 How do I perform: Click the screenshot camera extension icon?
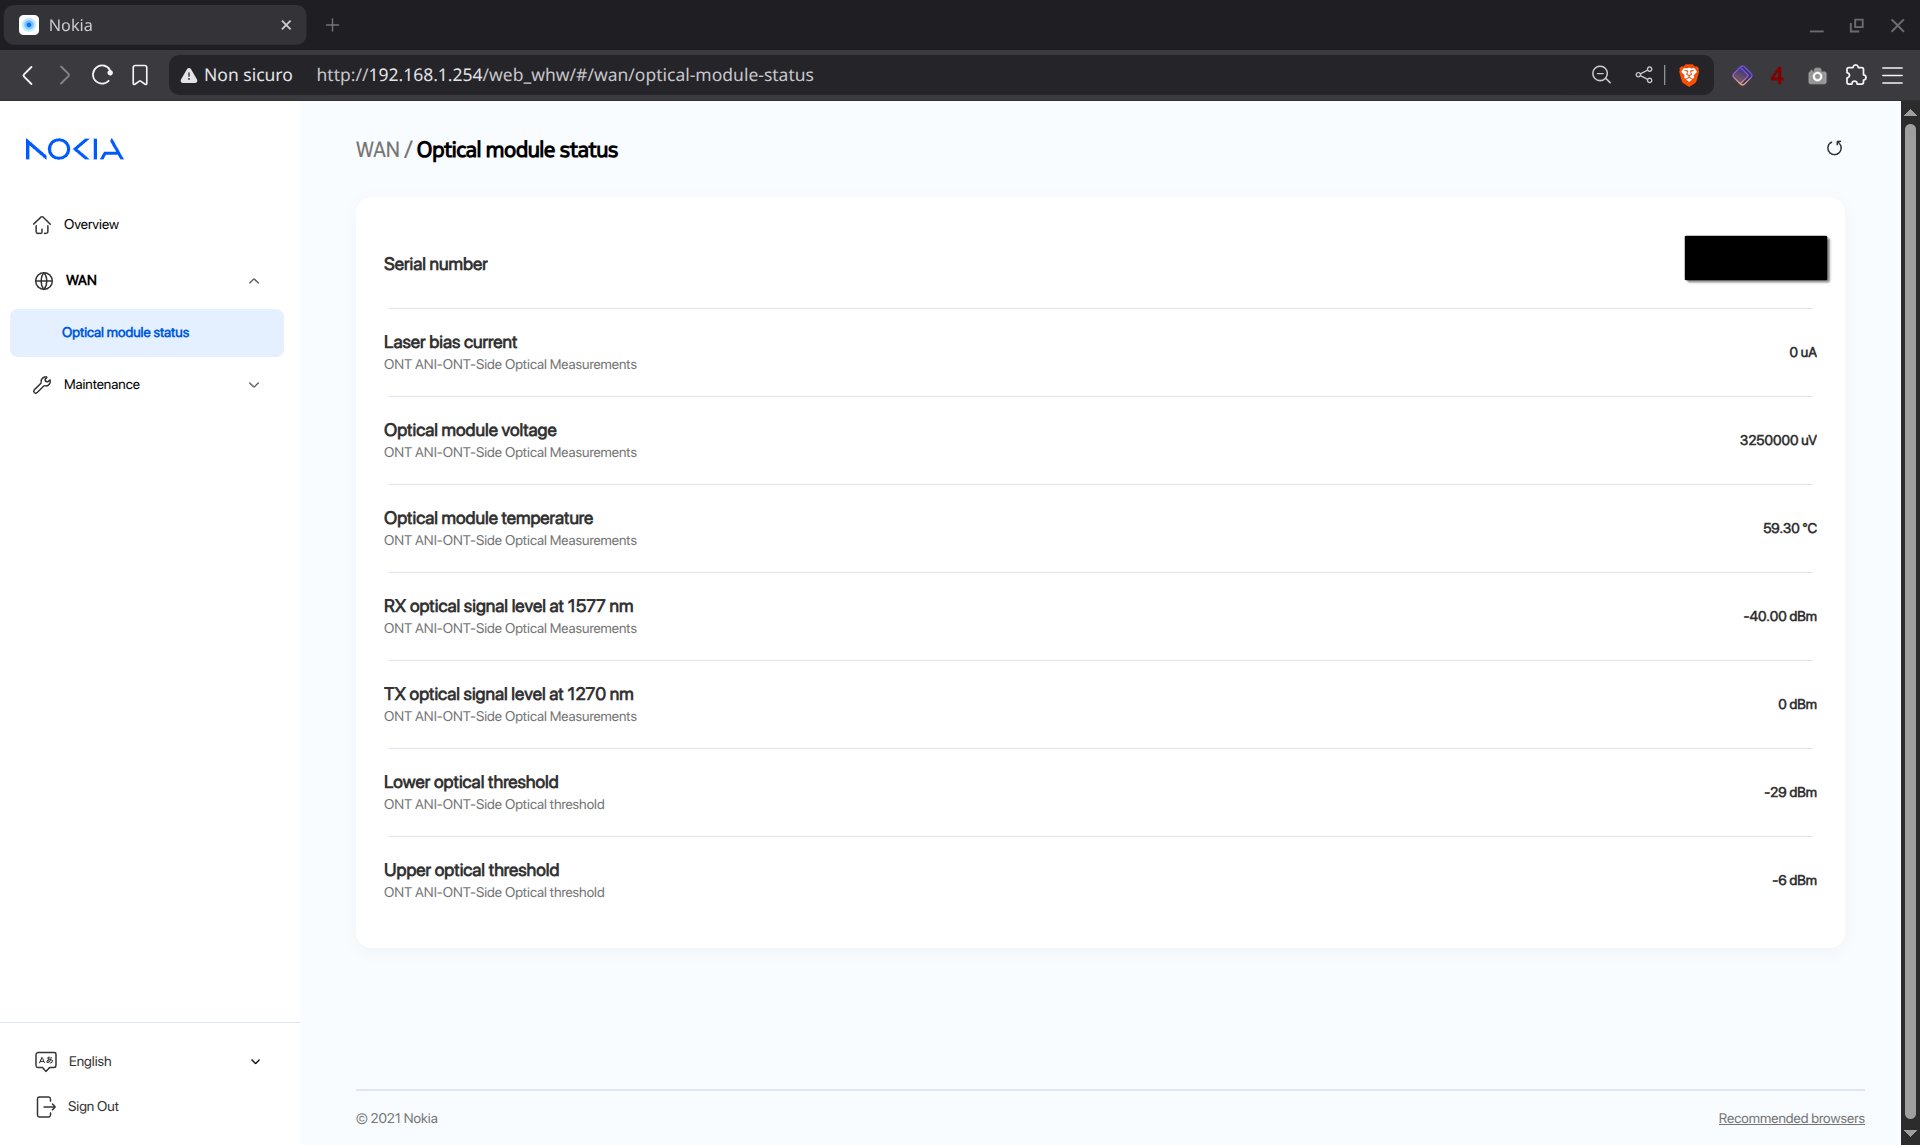[x=1817, y=76]
